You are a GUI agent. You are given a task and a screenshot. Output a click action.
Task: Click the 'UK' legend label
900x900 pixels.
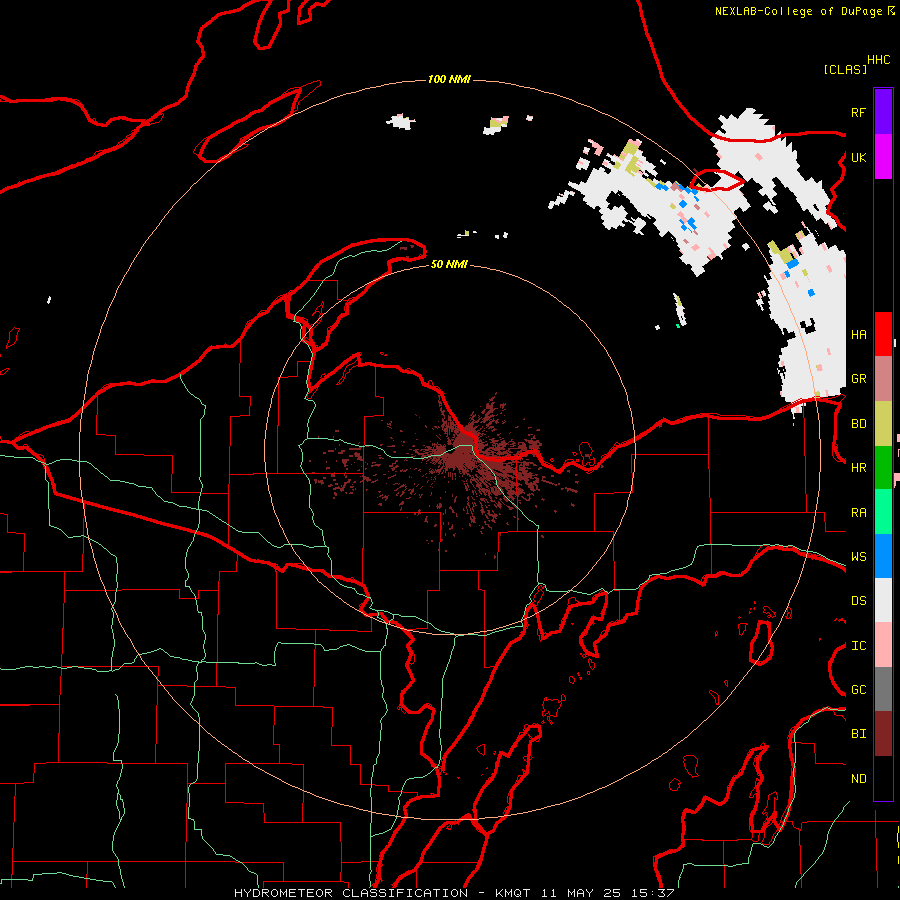click(858, 158)
